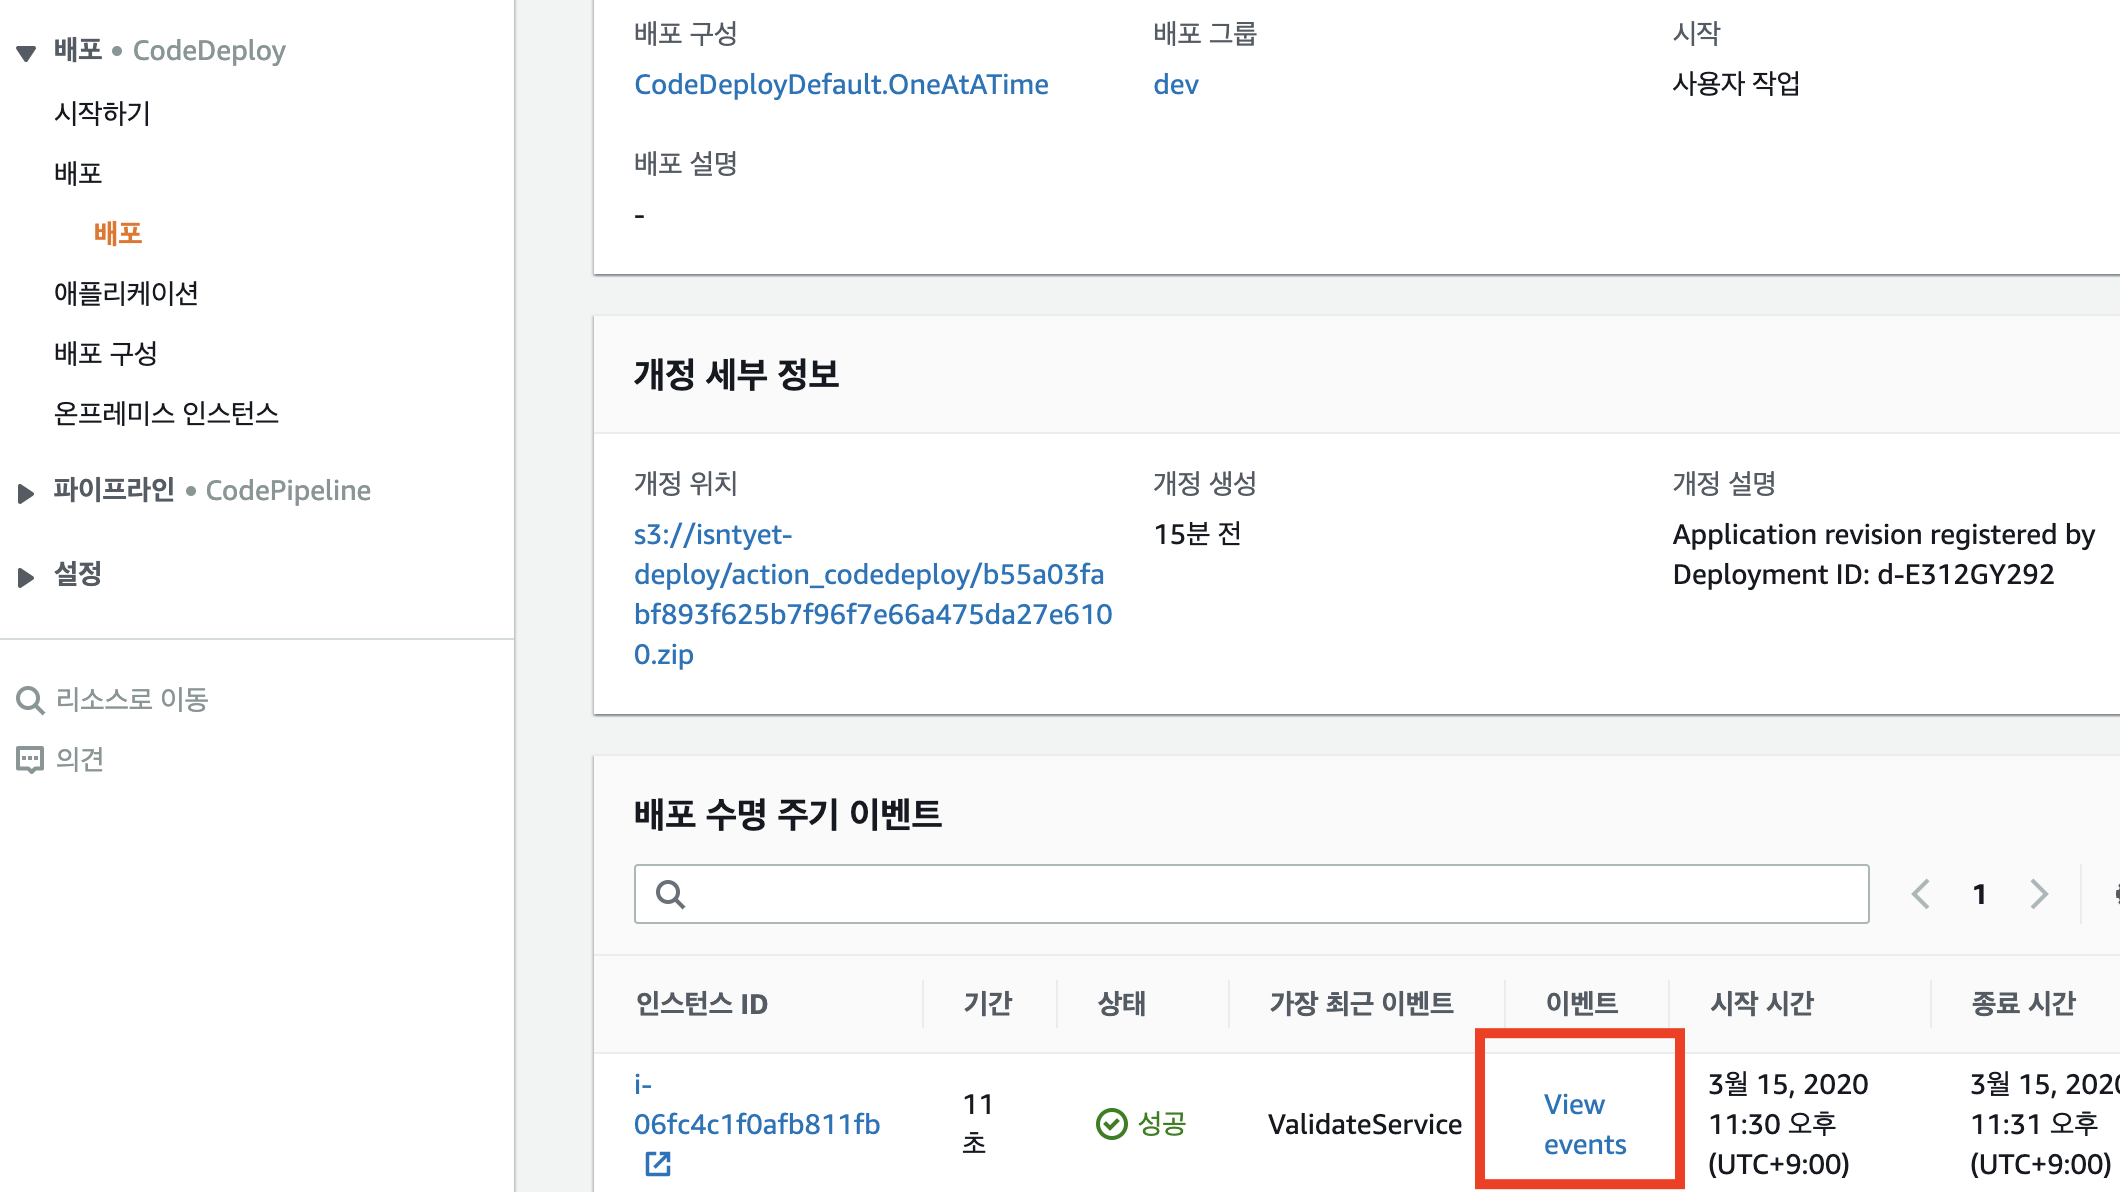The height and width of the screenshot is (1192, 2120).
Task: Open 배포 구성 in the sidebar
Action: coord(106,353)
